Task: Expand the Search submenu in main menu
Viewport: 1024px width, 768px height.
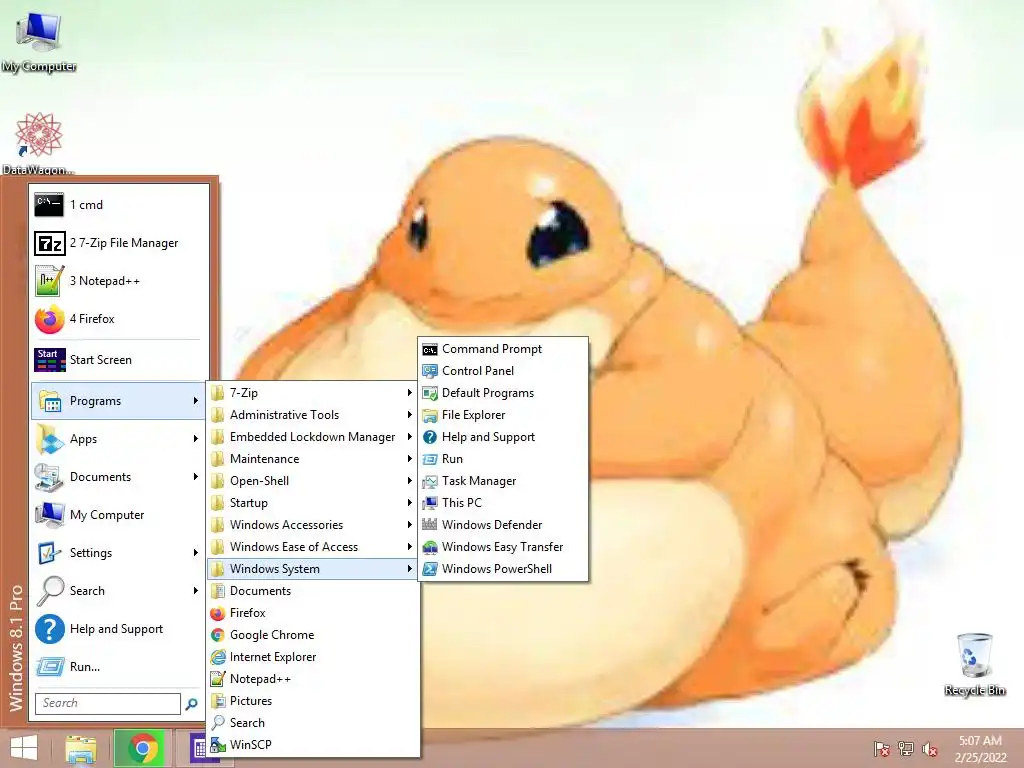Action: pyautogui.click(x=118, y=591)
